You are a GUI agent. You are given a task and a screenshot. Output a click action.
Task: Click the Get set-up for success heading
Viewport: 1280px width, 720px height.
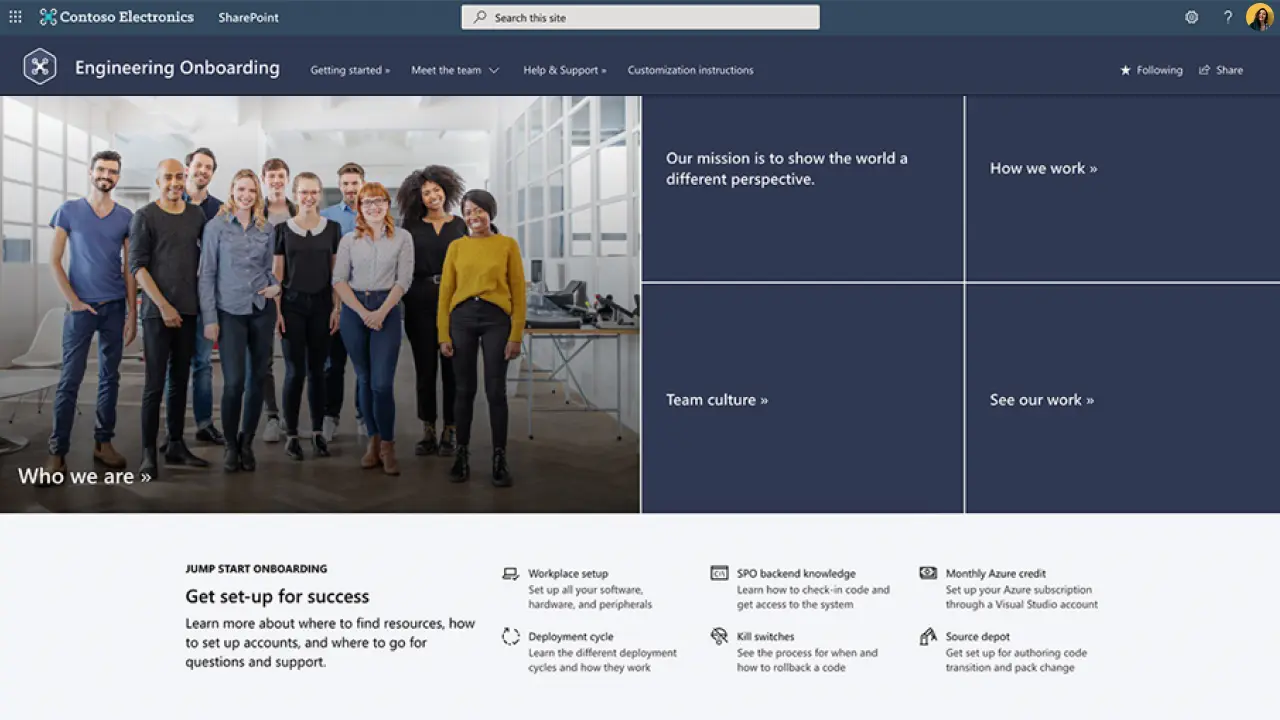click(x=277, y=597)
